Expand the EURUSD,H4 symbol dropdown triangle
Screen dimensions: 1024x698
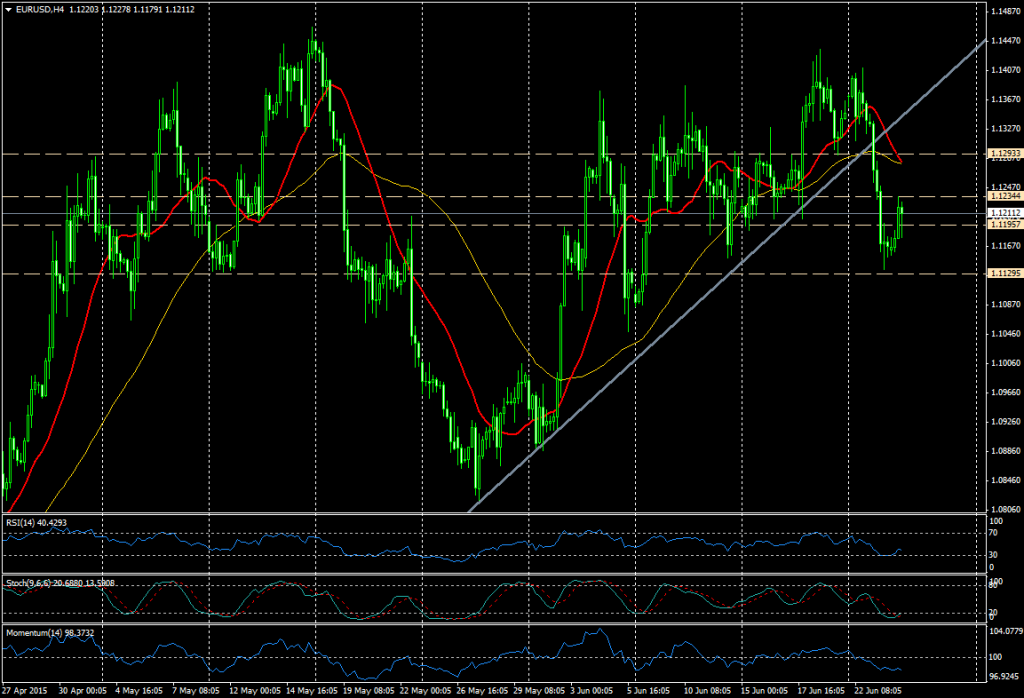[x=8, y=7]
